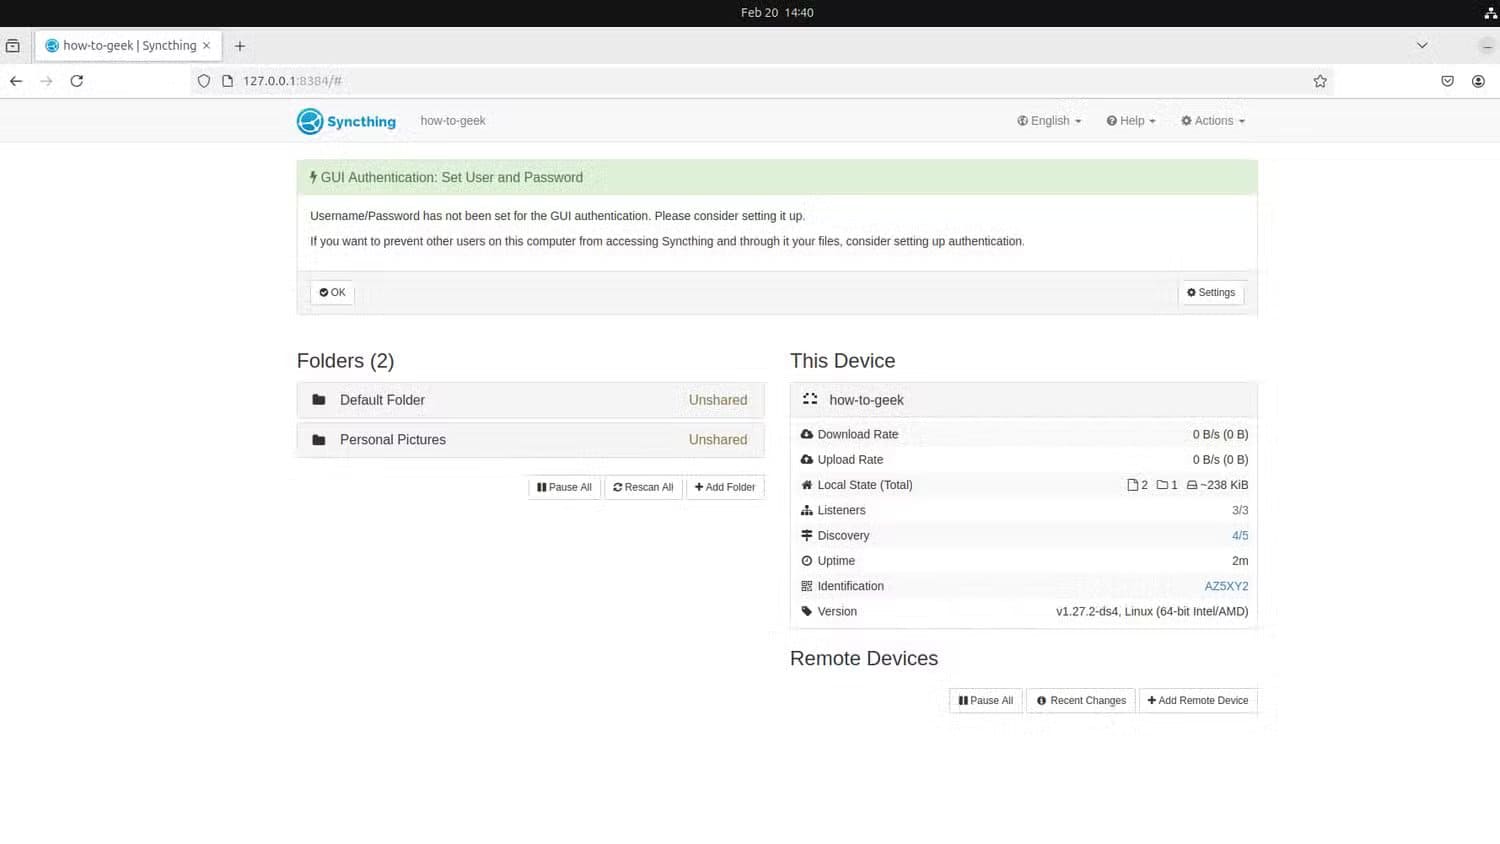
Task: Click the Unshared status of Personal Pictures
Action: (718, 440)
